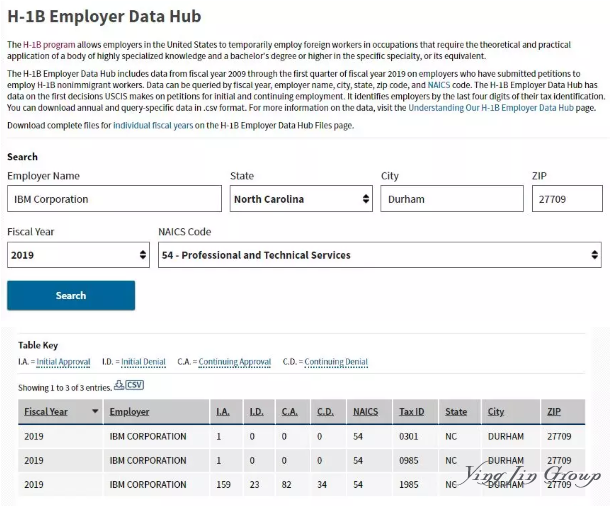This screenshot has height=506, width=611.
Task: Open the individual fiscal years link
Action: click(153, 125)
